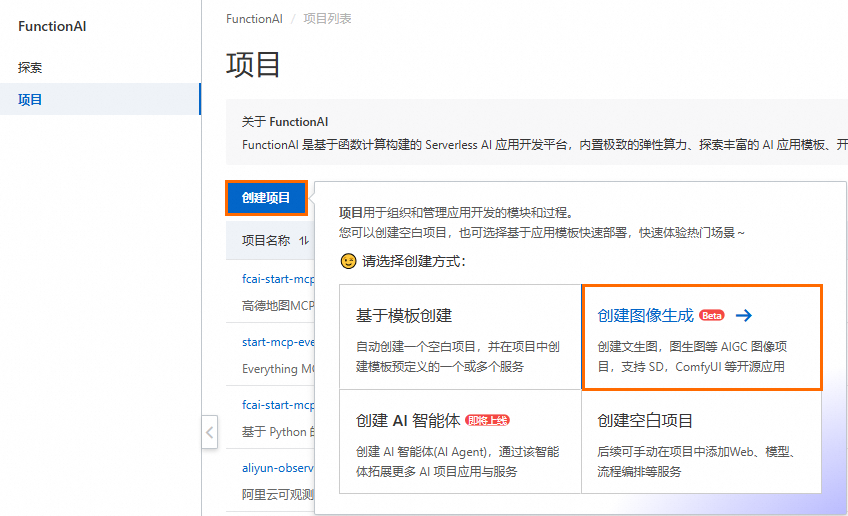Click the 高德地图MCP description text
This screenshot has height=516, width=848.
(x=278, y=306)
